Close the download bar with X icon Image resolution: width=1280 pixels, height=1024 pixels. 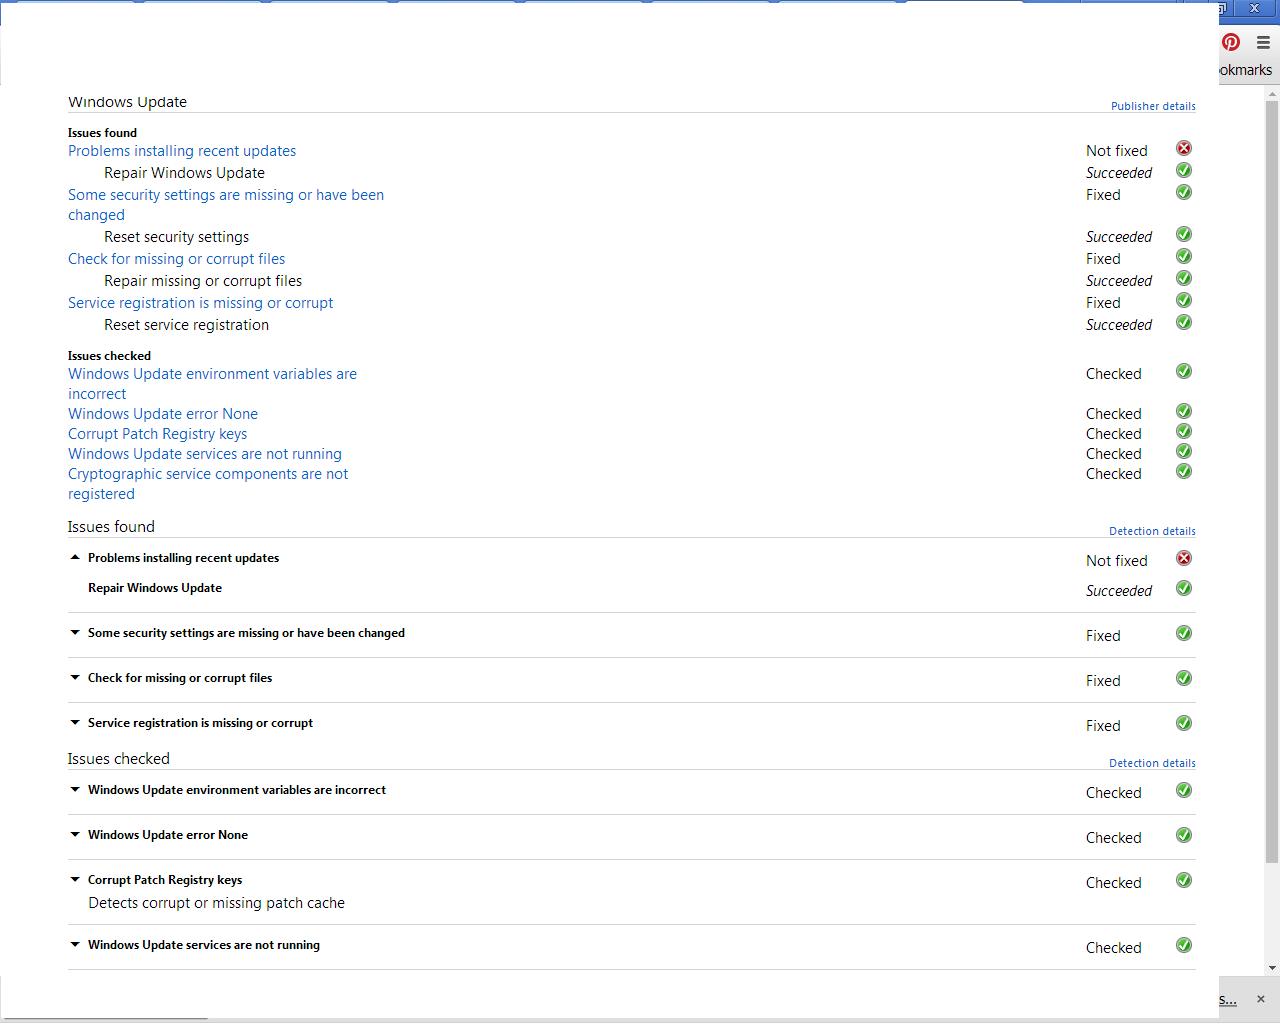(x=1260, y=999)
